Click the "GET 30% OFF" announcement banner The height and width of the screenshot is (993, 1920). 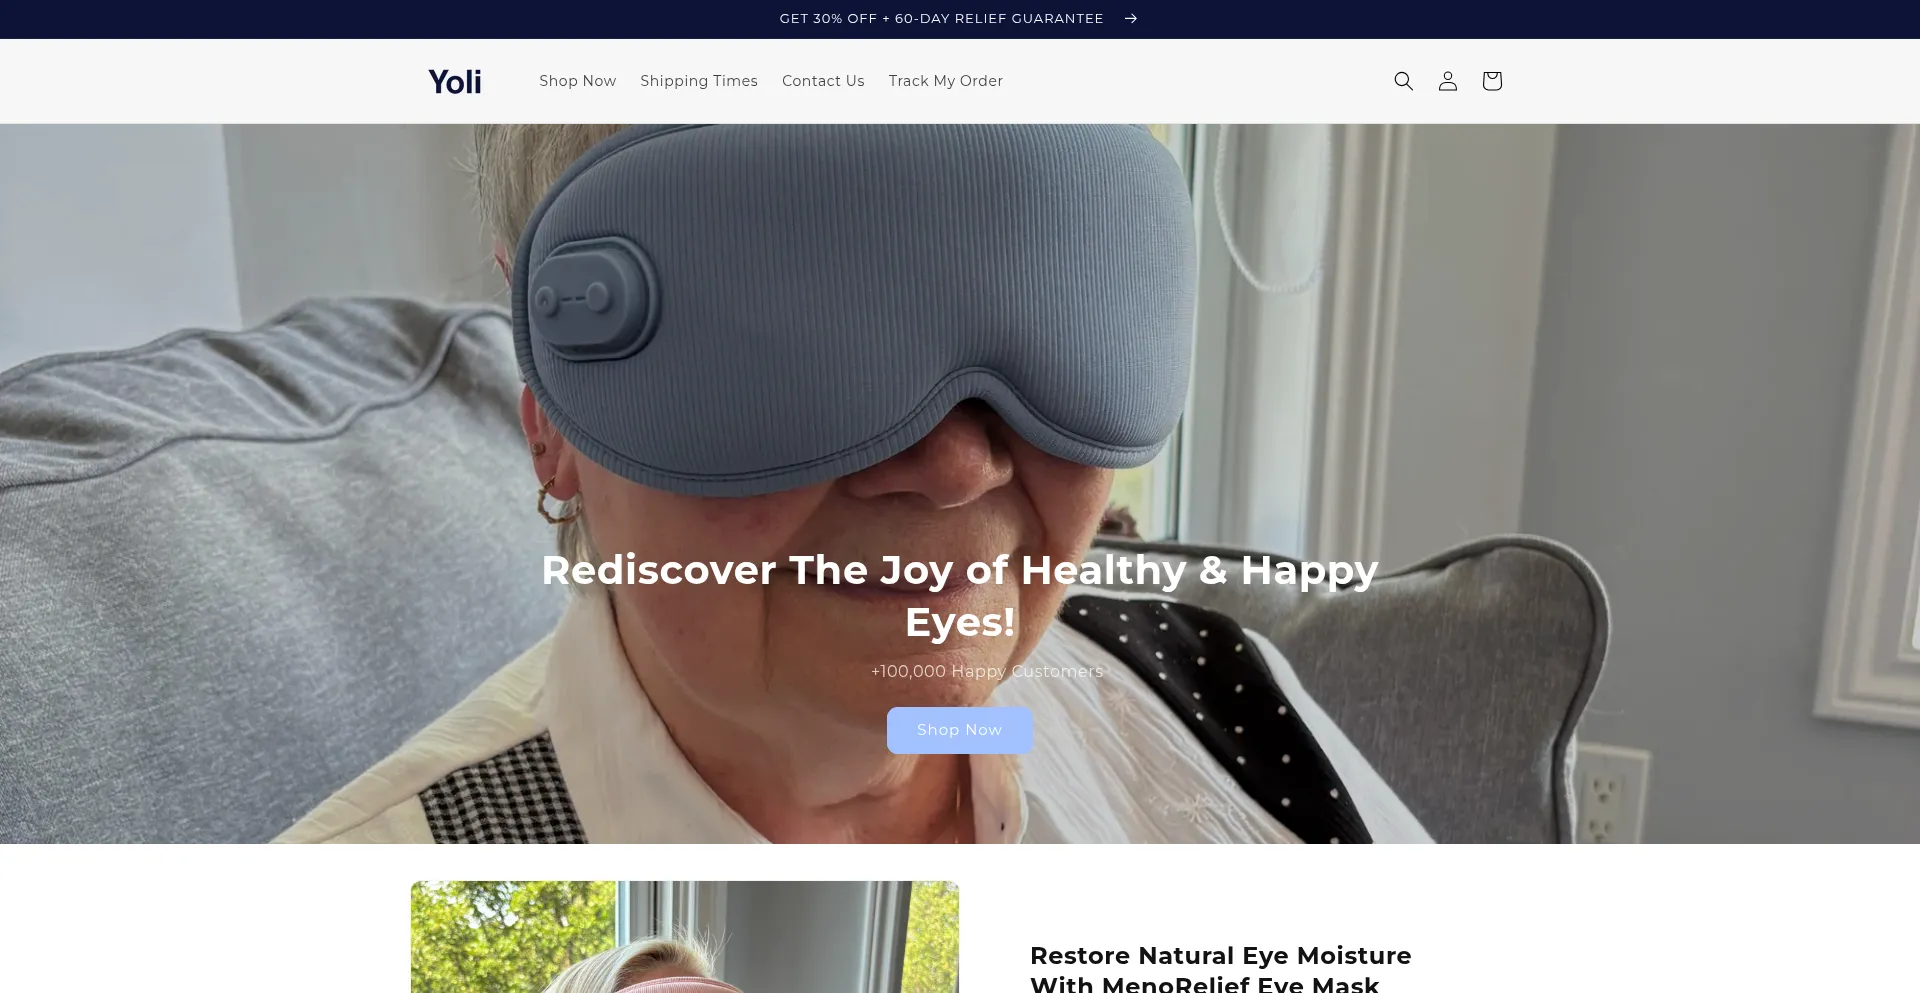[x=941, y=18]
